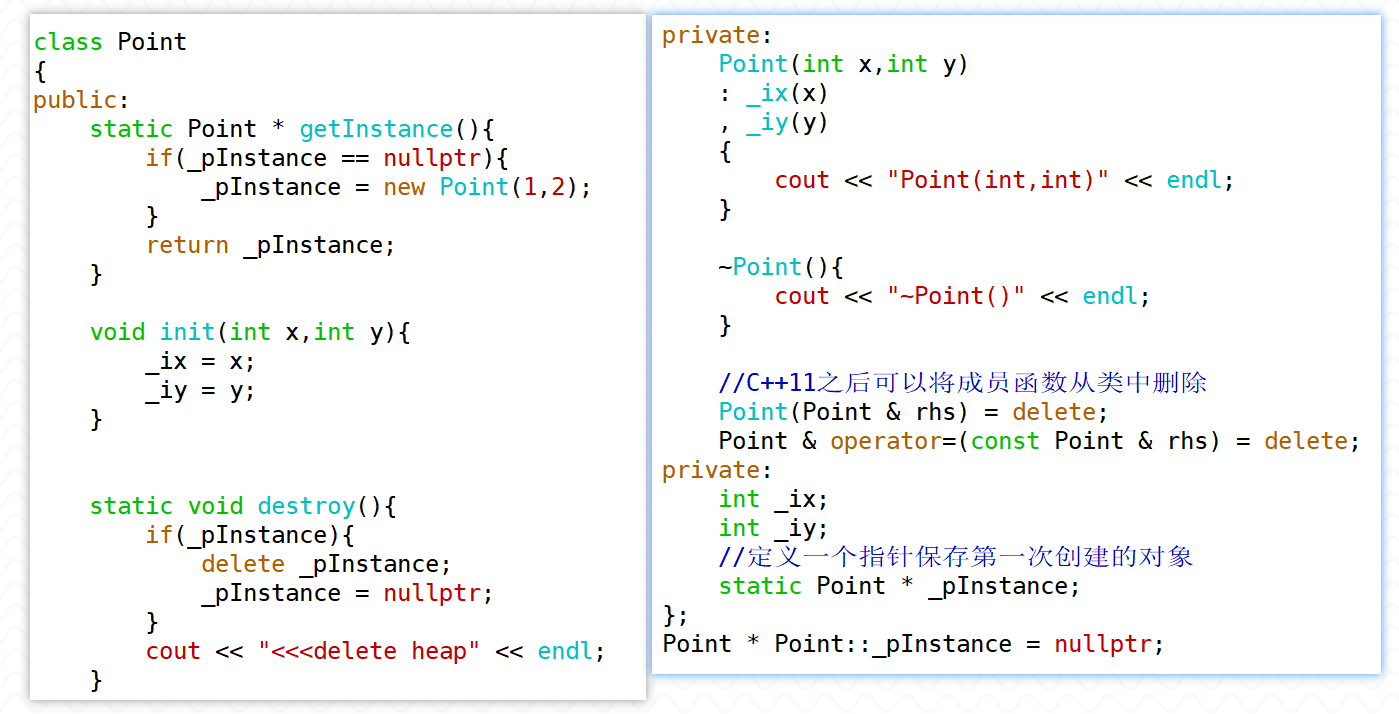
Task: Click the "Point(int,int)" string literal
Action: [998, 180]
